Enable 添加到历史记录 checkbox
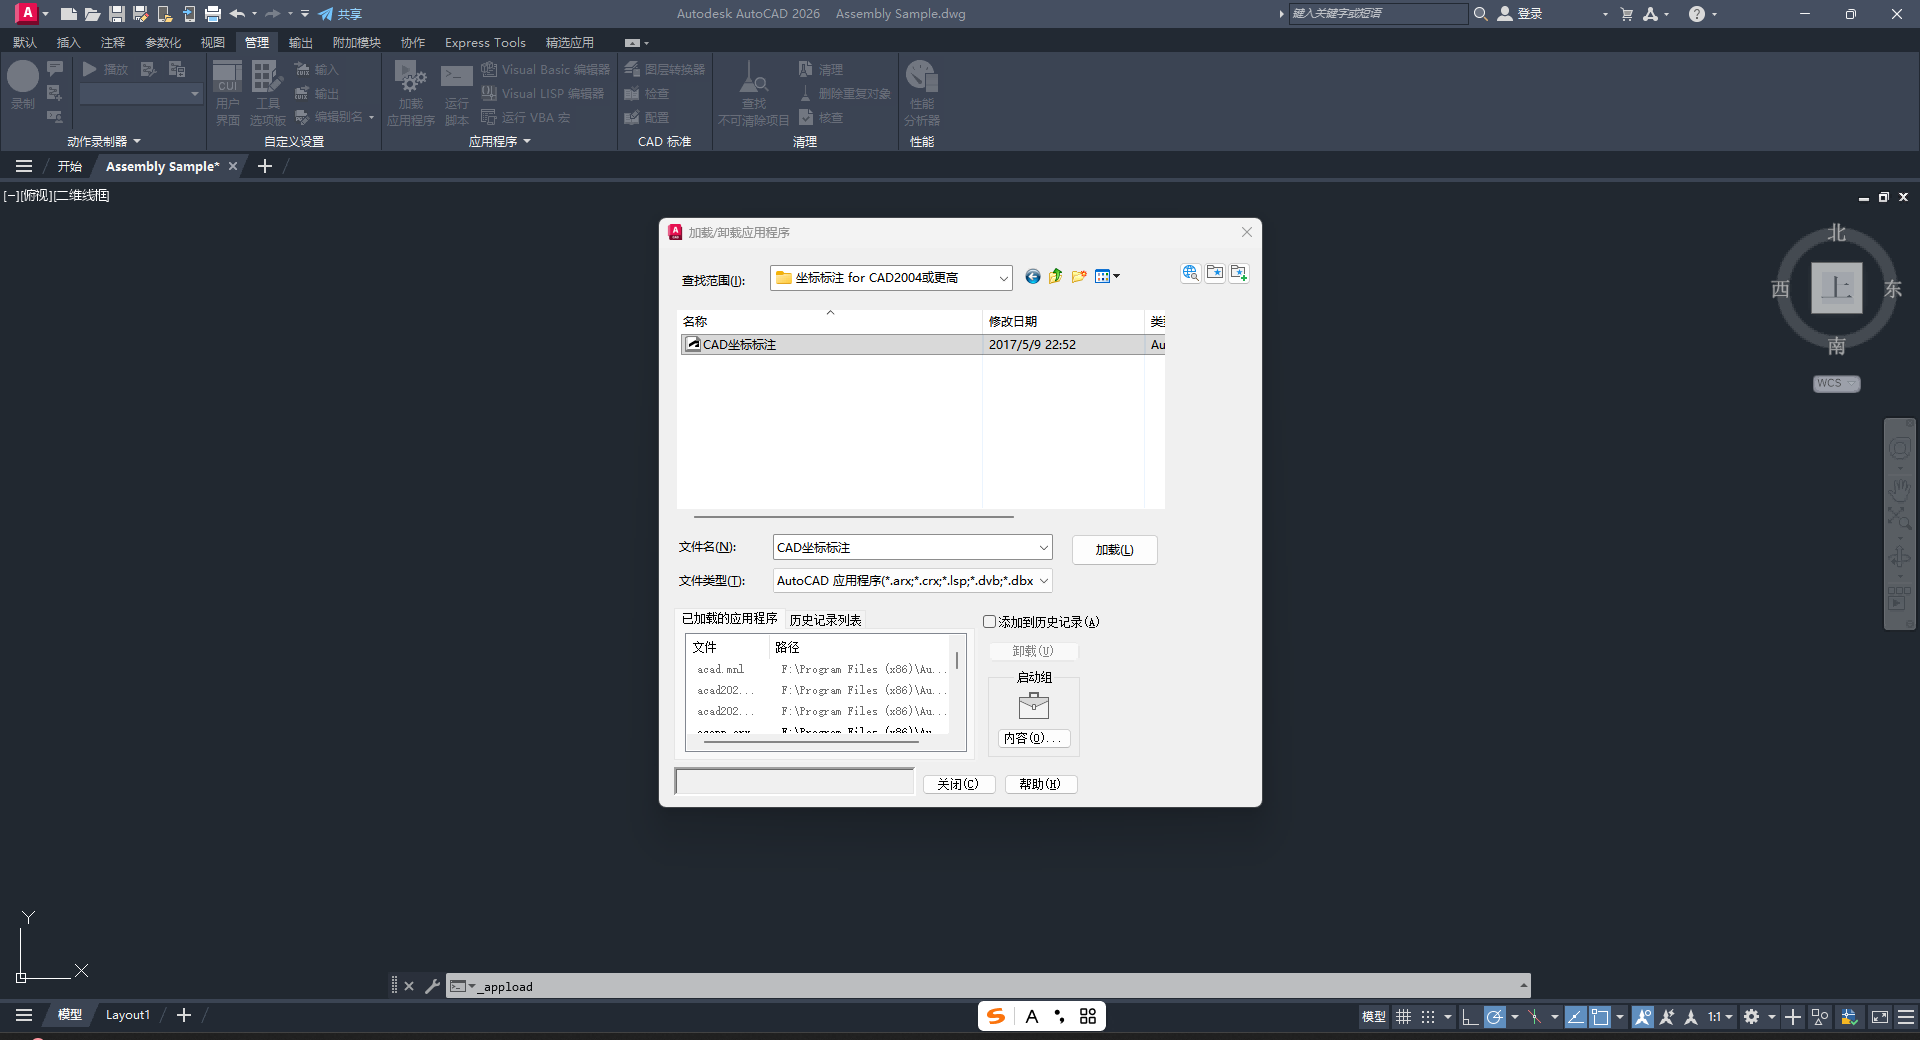Image resolution: width=1920 pixels, height=1040 pixels. pos(989,622)
